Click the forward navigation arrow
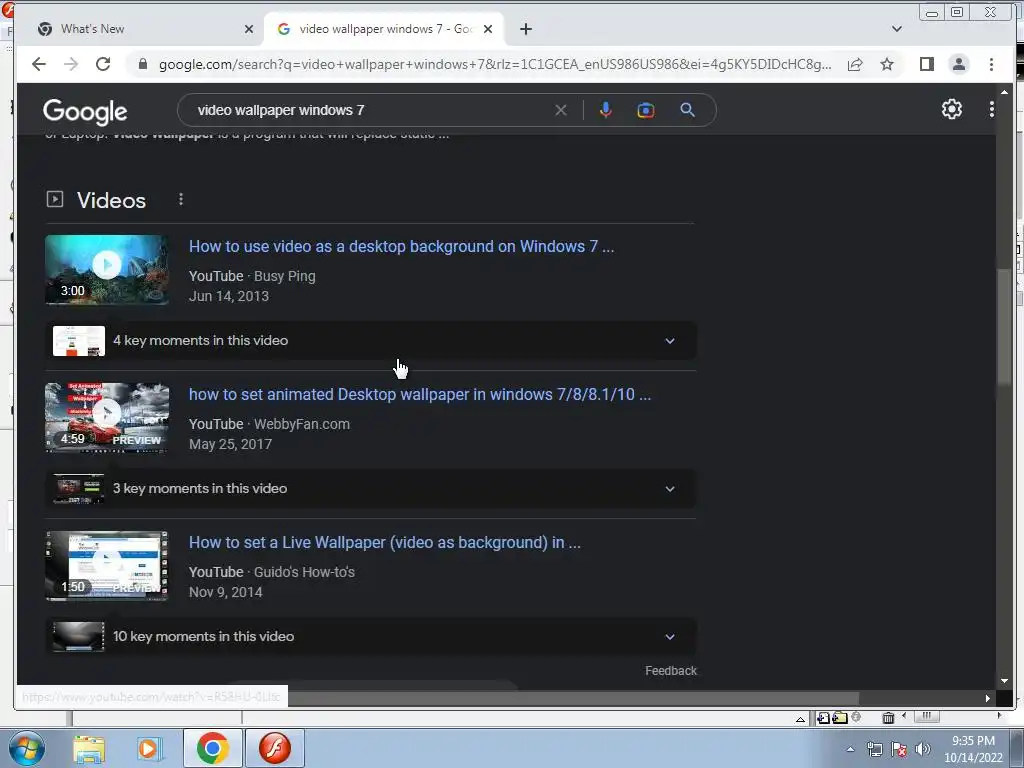Screen dimensions: 1024x768 71,64
